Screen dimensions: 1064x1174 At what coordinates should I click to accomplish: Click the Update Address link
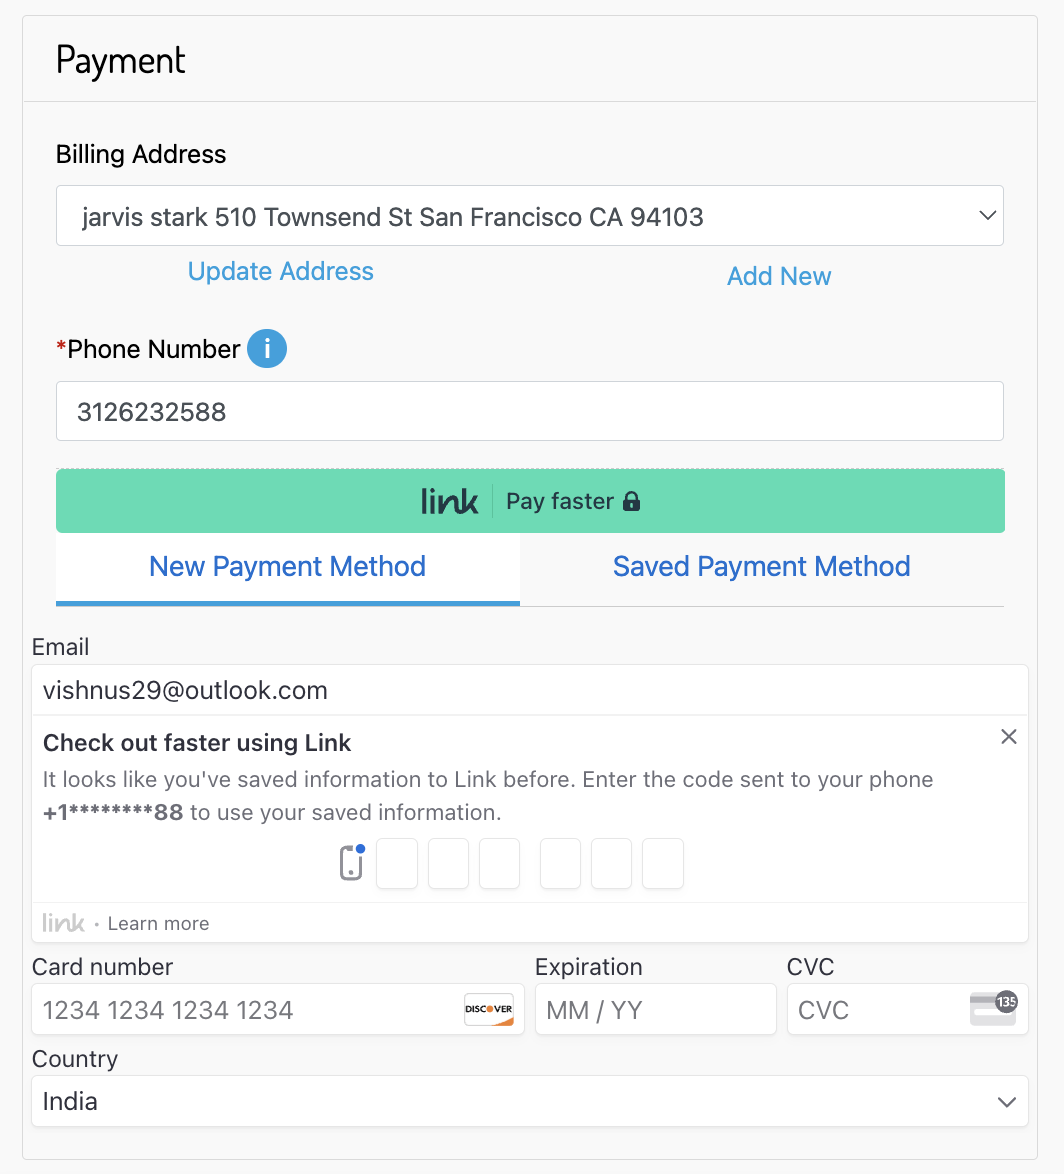click(281, 272)
